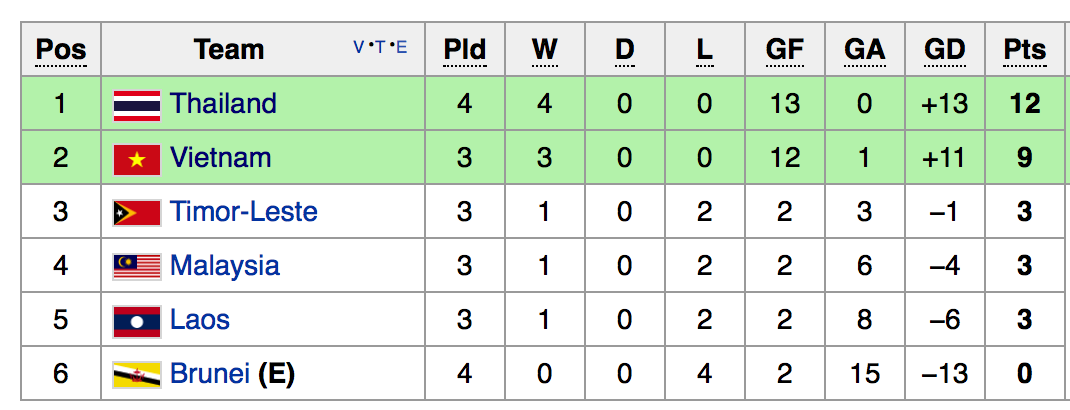Viewport: 1070px width, 410px height.
Task: Click the T talk template link
Action: 380,46
